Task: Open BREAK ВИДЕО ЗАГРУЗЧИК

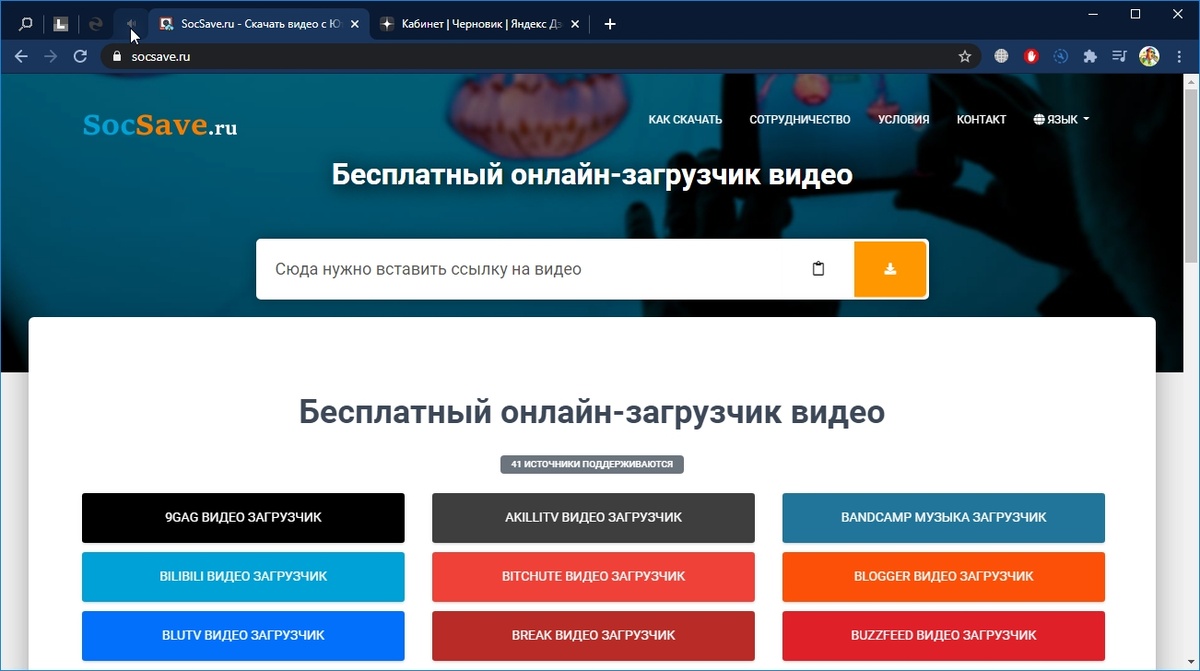Action: 593,636
